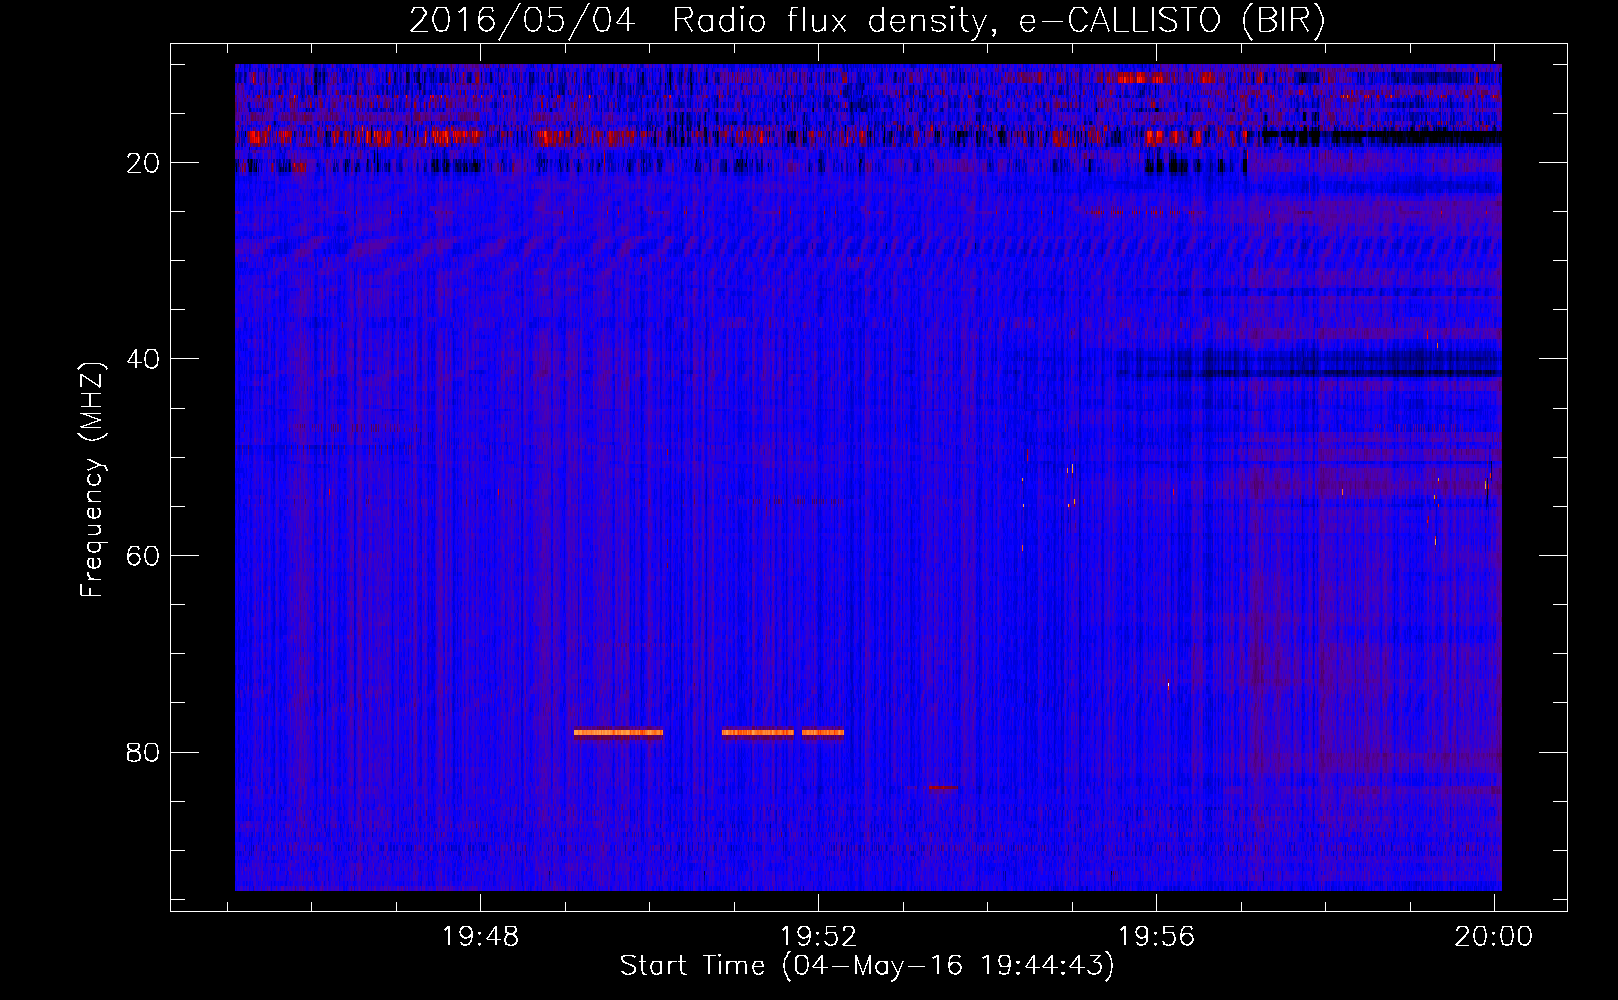Click the 19:48 time tick label
1618x1000 pixels.
pos(481,937)
